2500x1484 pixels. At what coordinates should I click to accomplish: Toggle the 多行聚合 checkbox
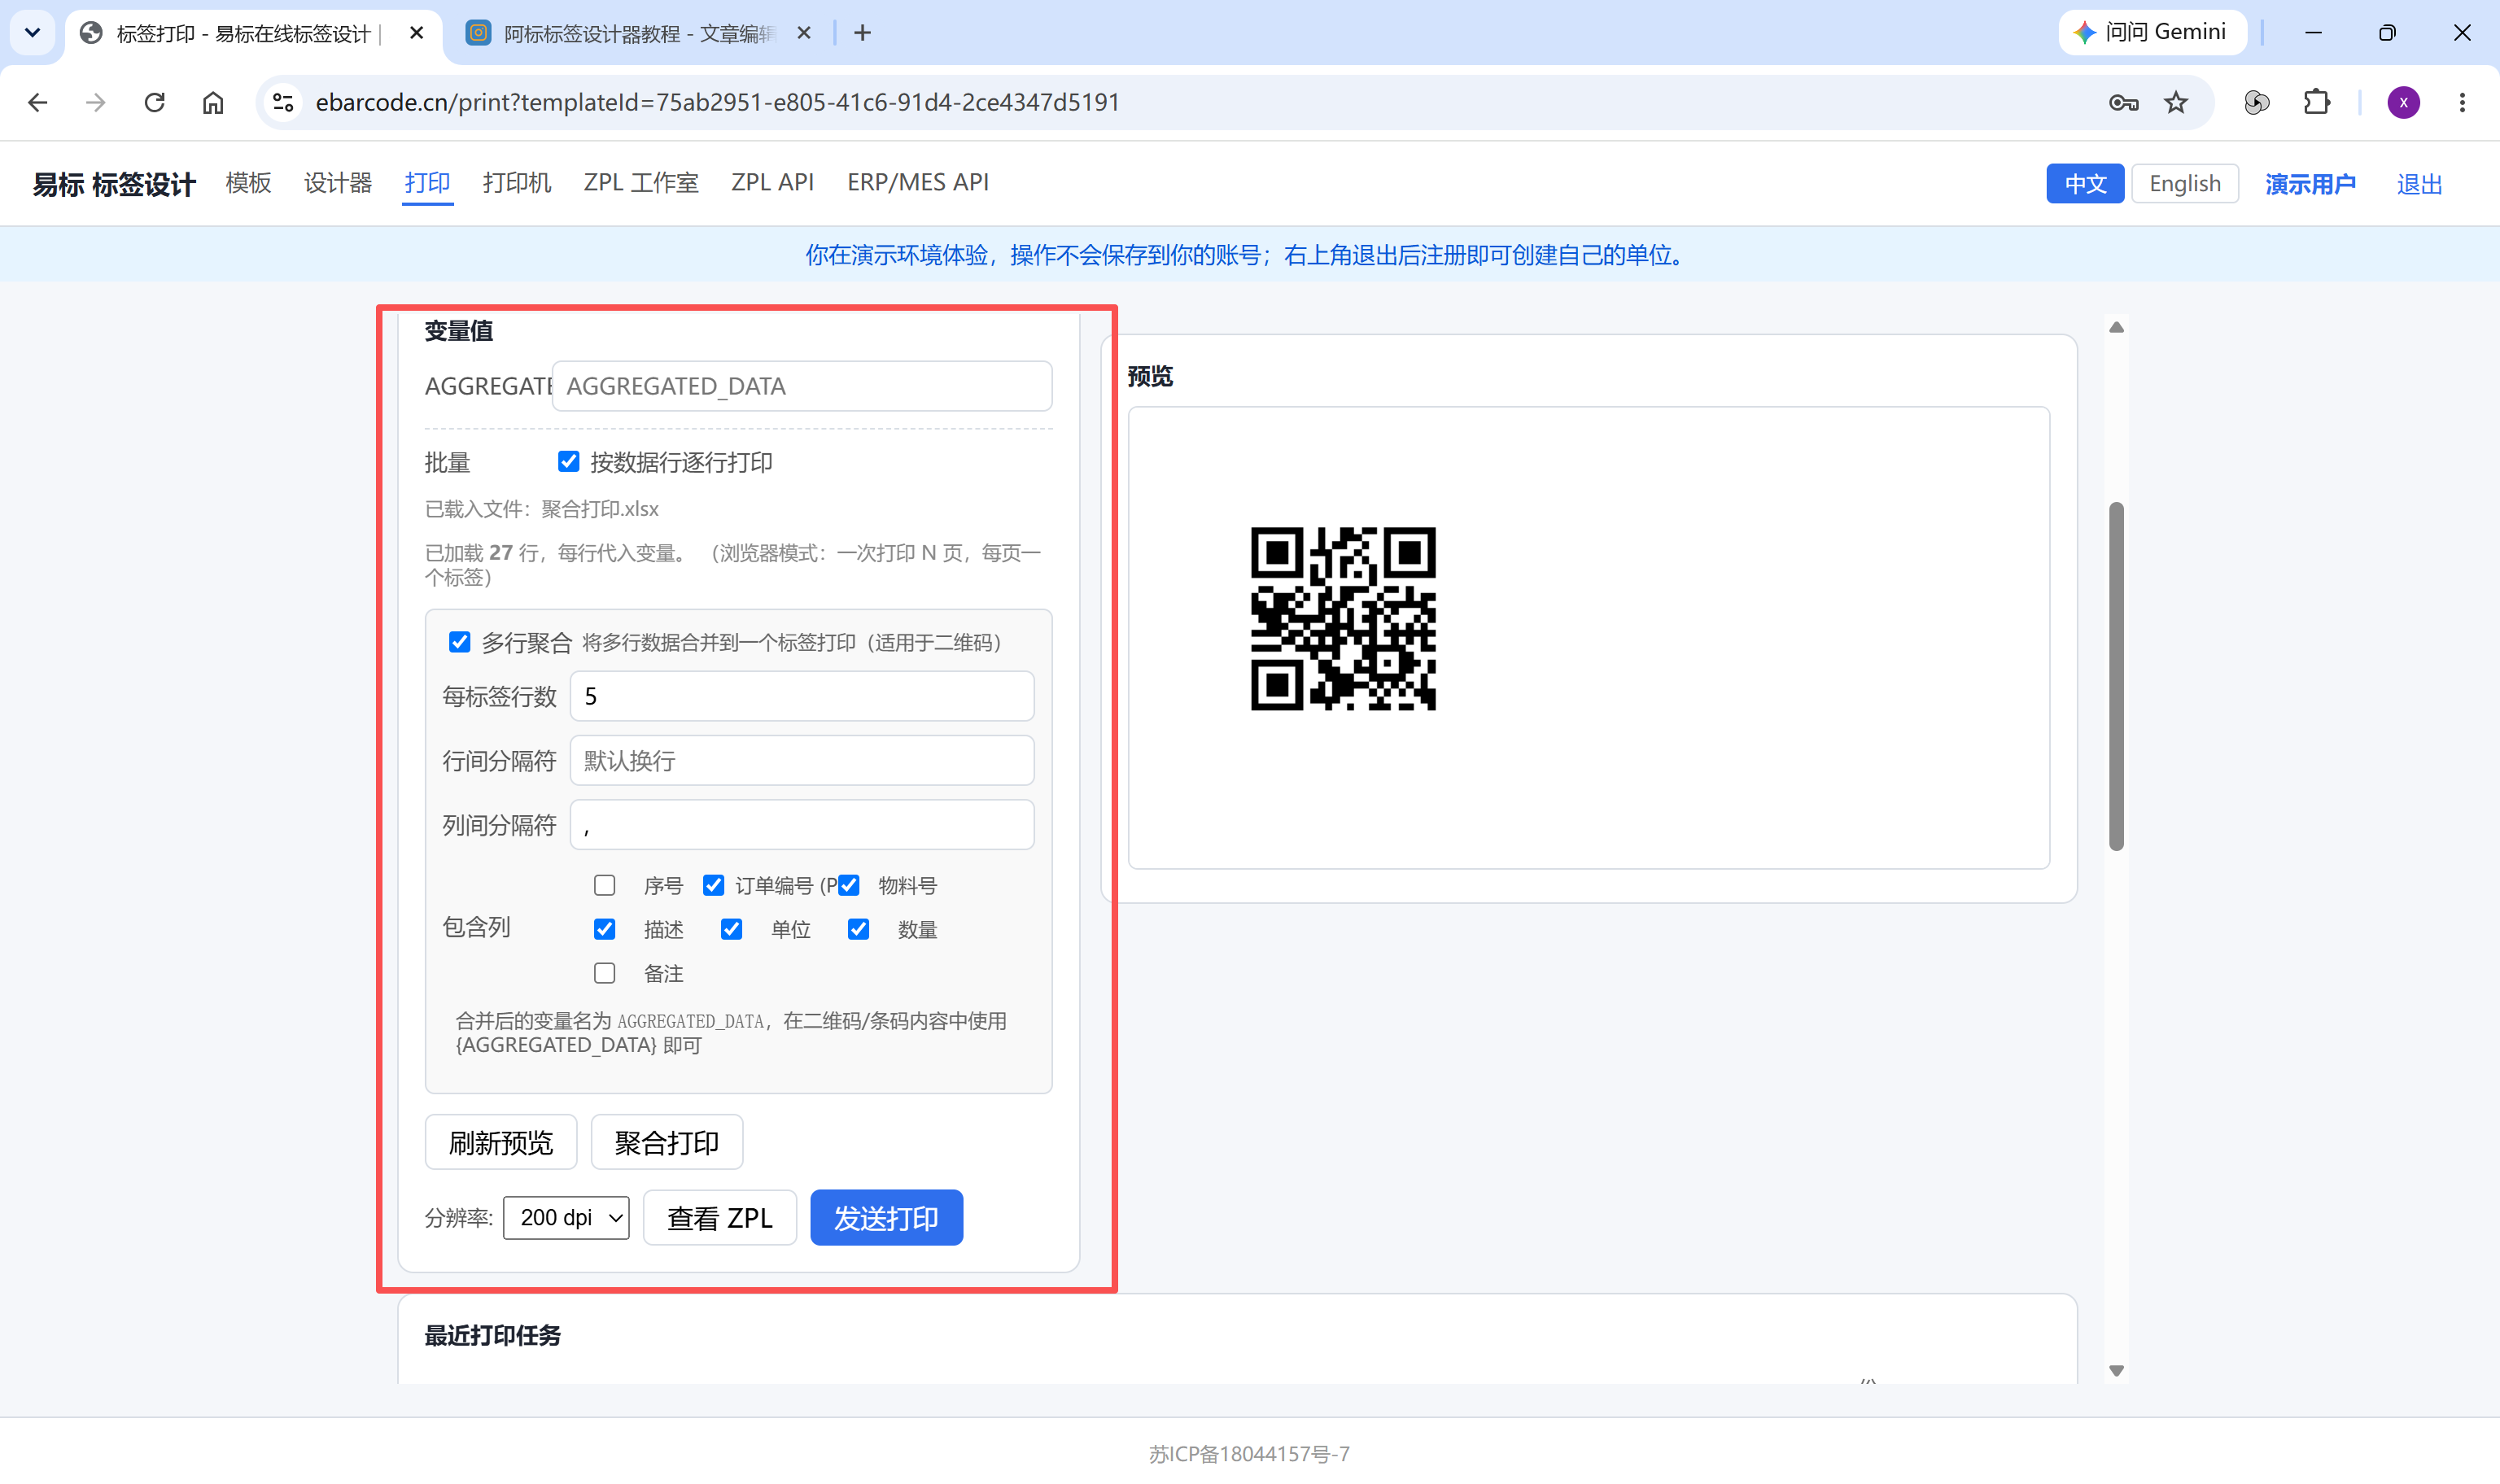tap(459, 642)
